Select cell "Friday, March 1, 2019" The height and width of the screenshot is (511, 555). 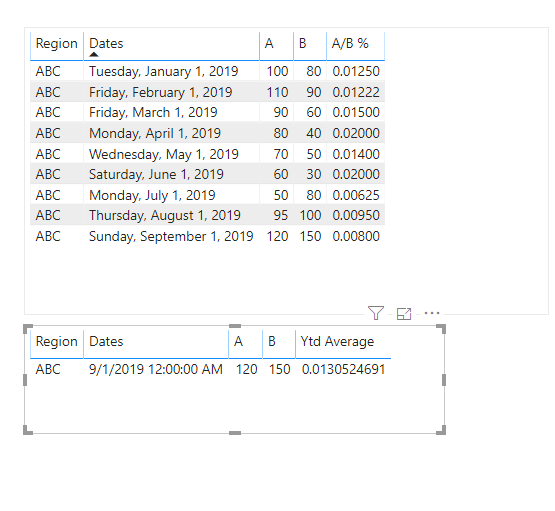(153, 112)
